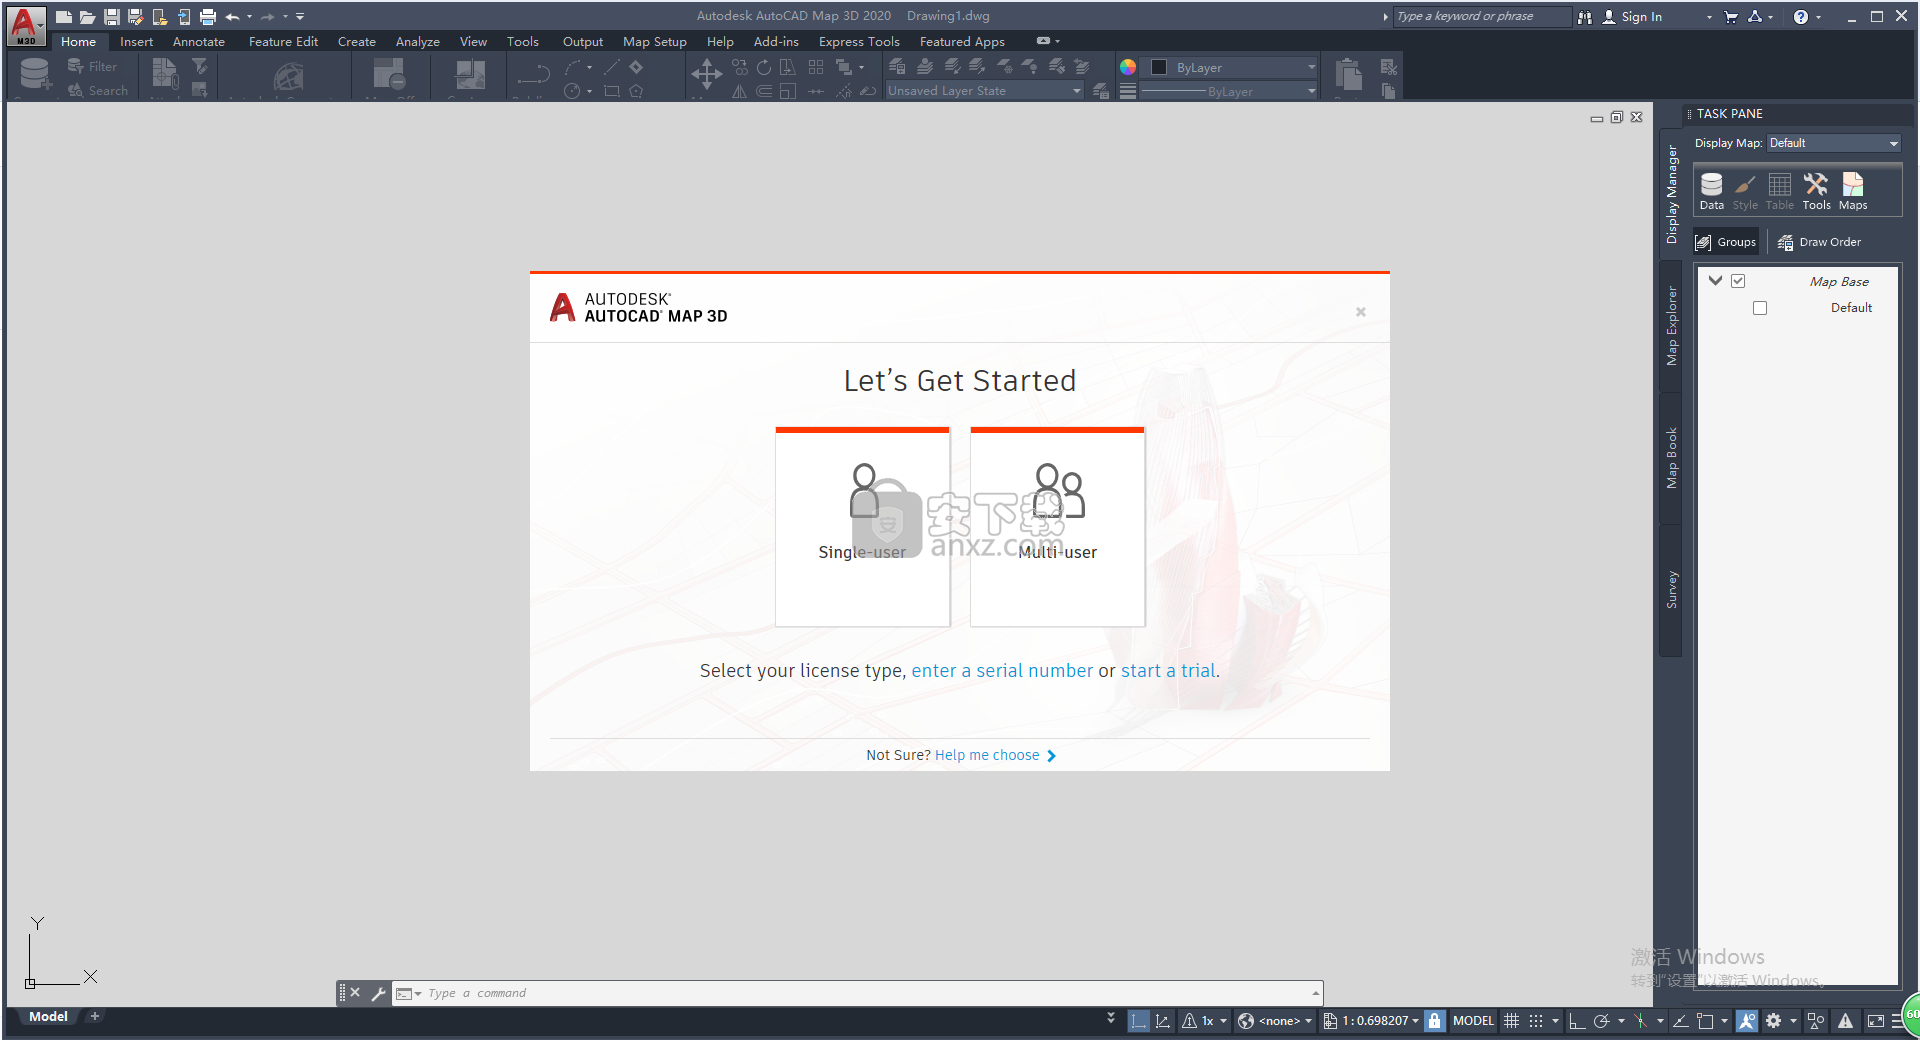
Task: Click the New drawing icon
Action: [63, 17]
